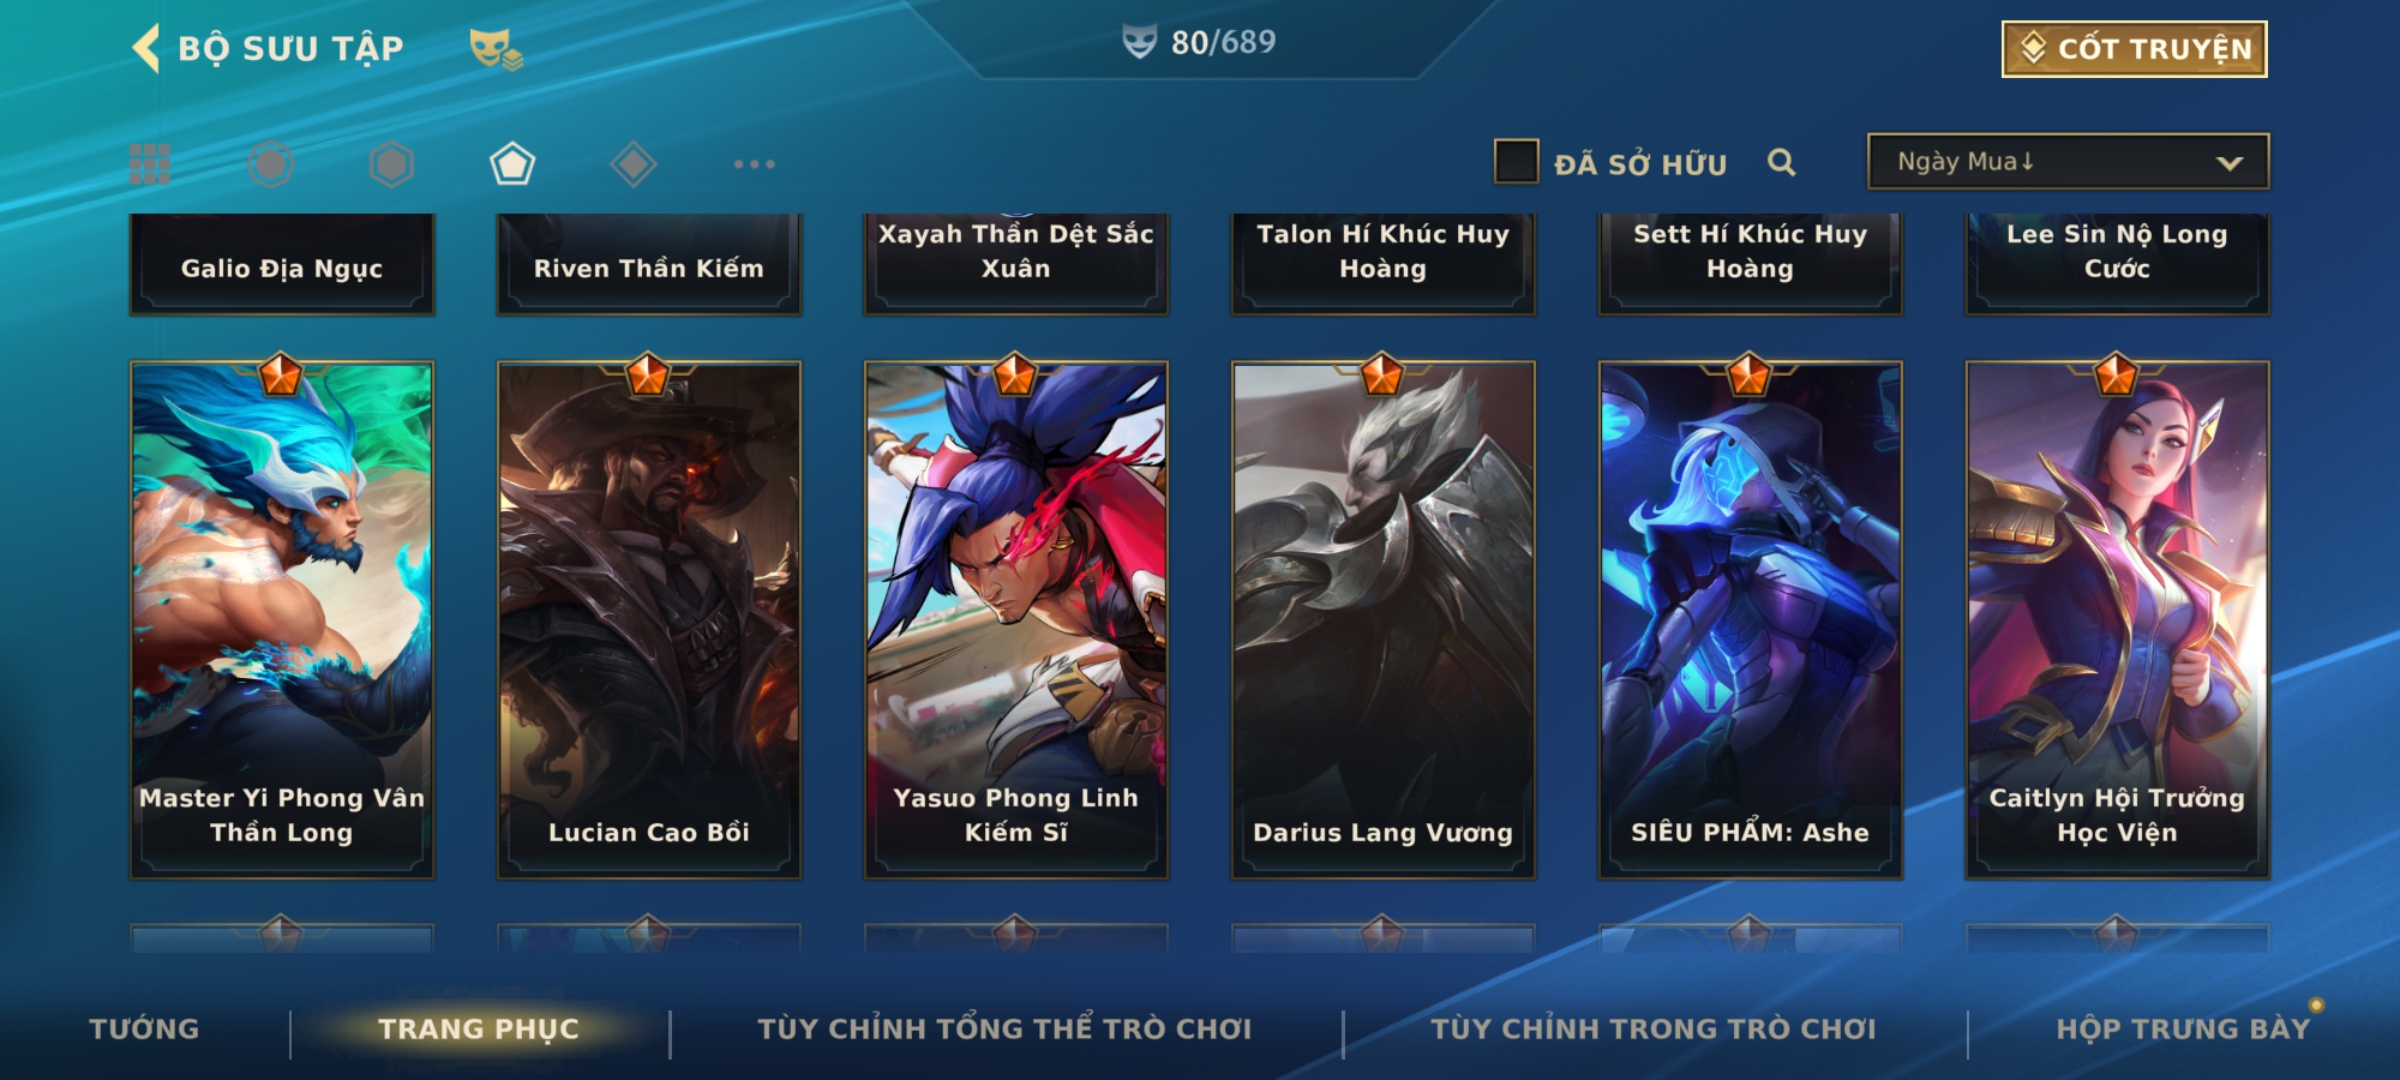Viewport: 2400px width, 1080px height.
Task: Go back using the Bộ Sưu Tập arrow
Action: click(146, 48)
